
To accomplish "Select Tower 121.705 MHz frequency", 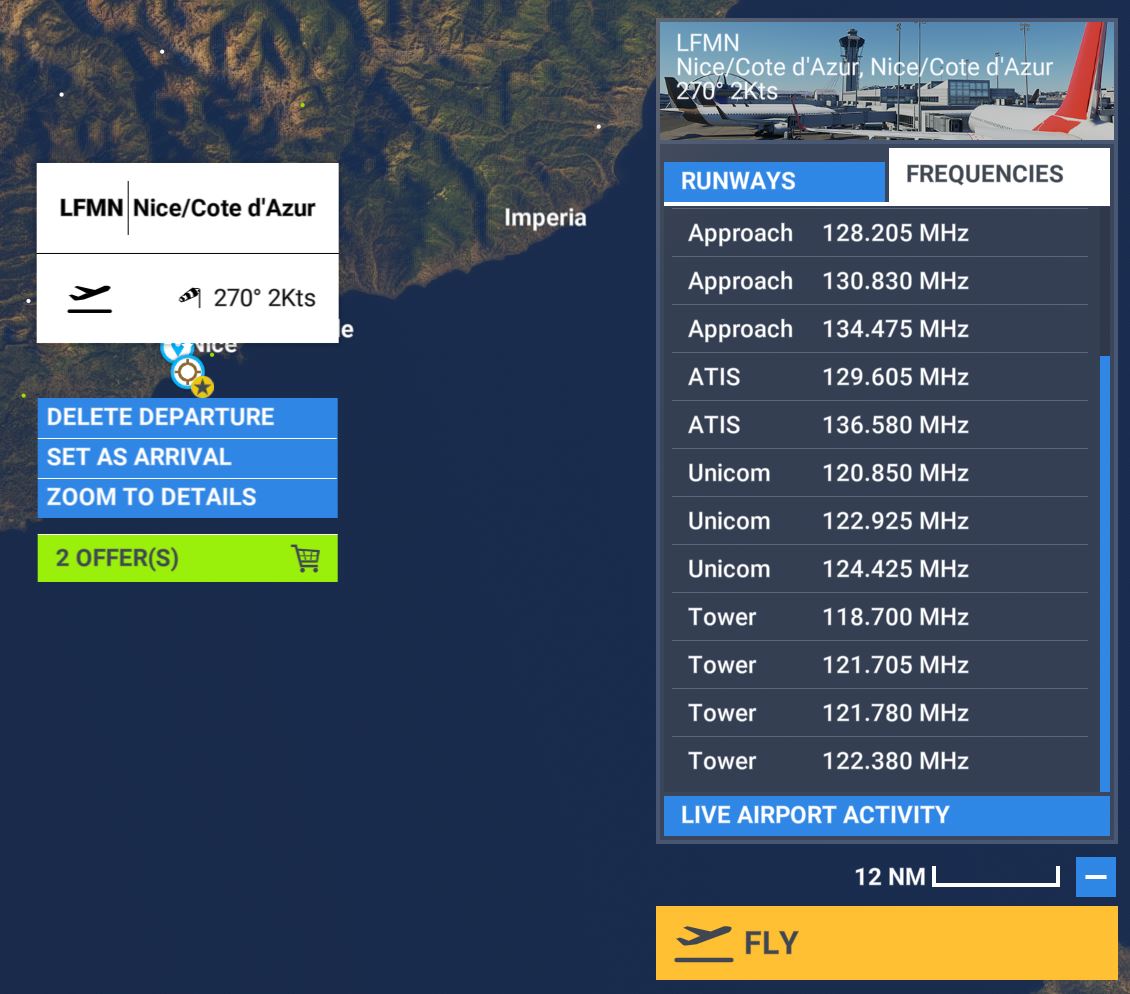I will pos(879,665).
